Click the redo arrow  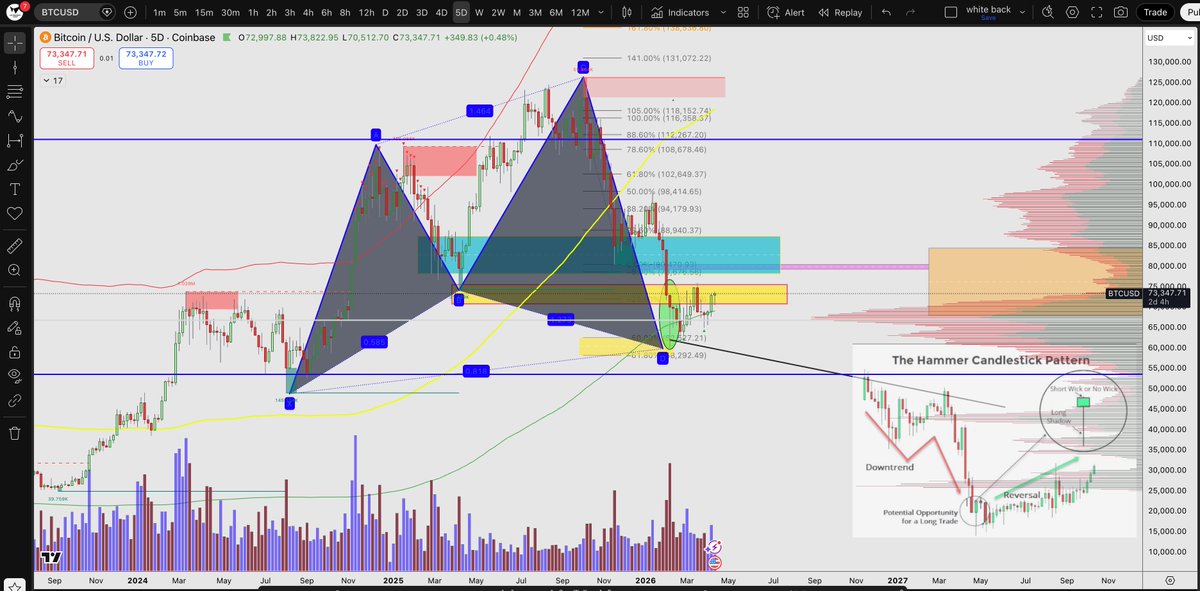(913, 12)
